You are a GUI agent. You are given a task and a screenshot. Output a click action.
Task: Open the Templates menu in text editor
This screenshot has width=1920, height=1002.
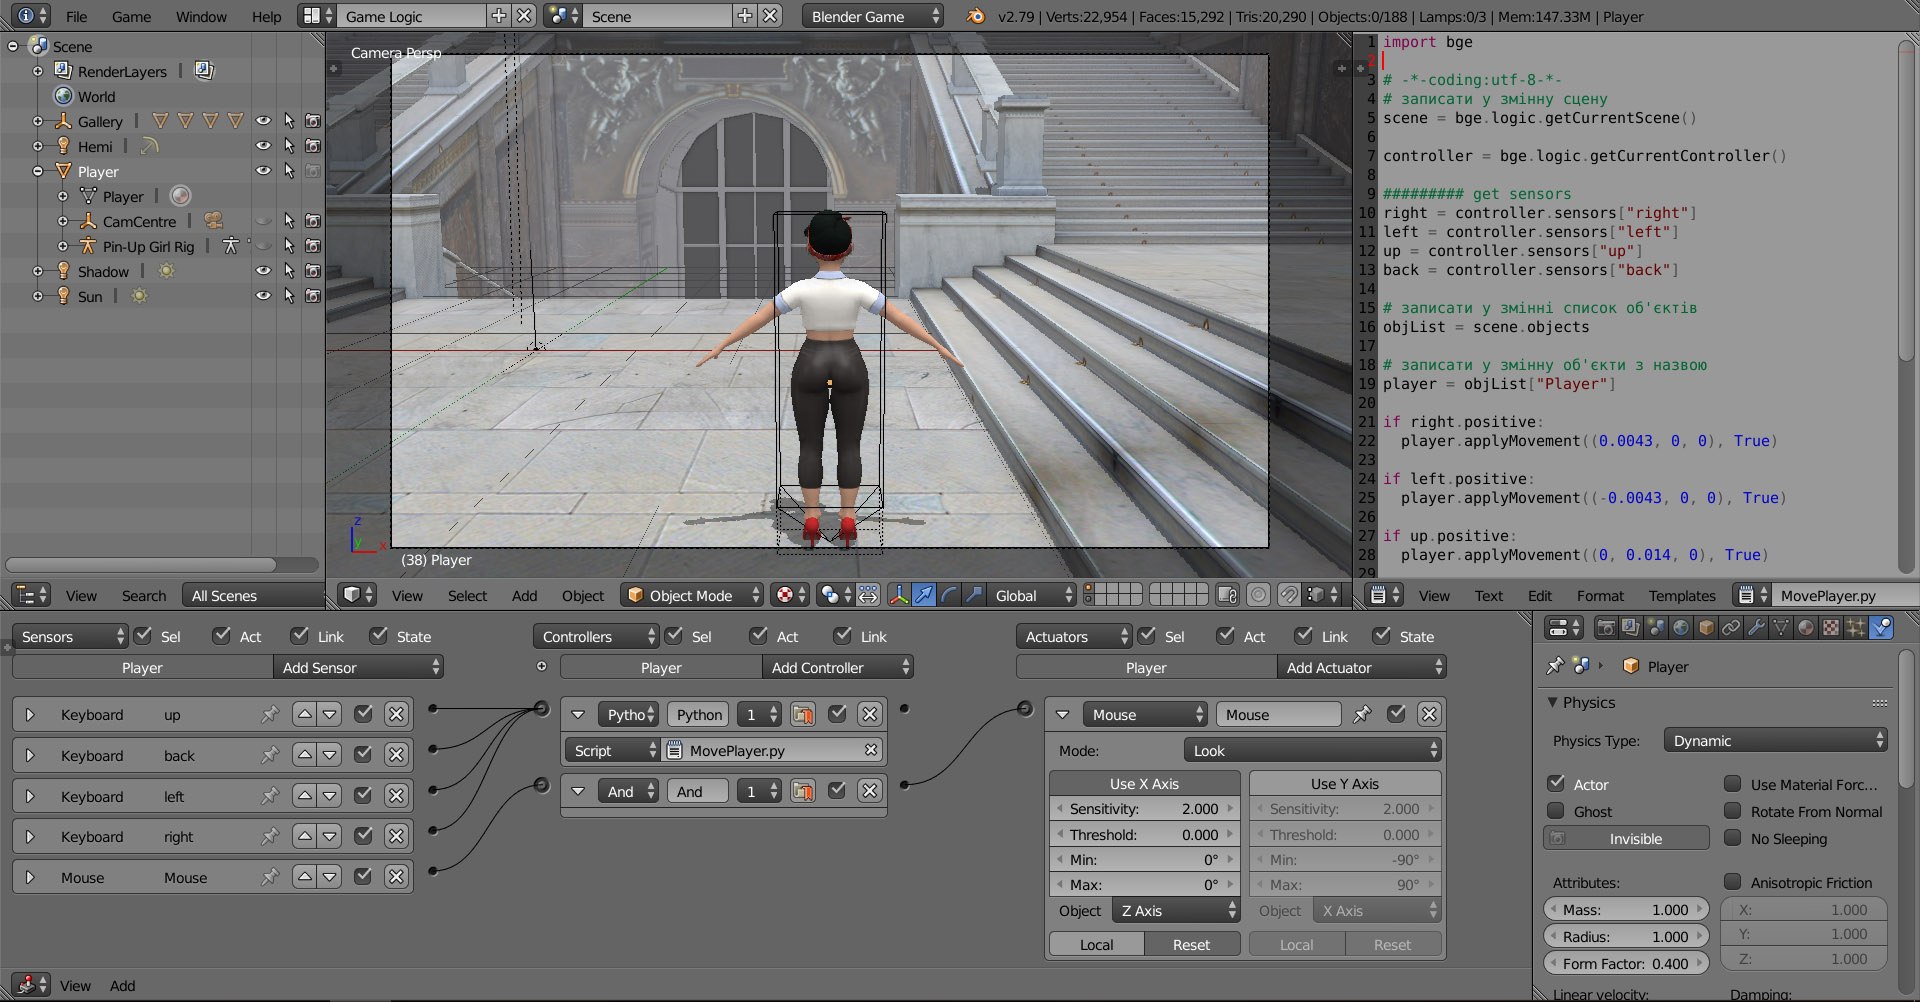click(1682, 595)
